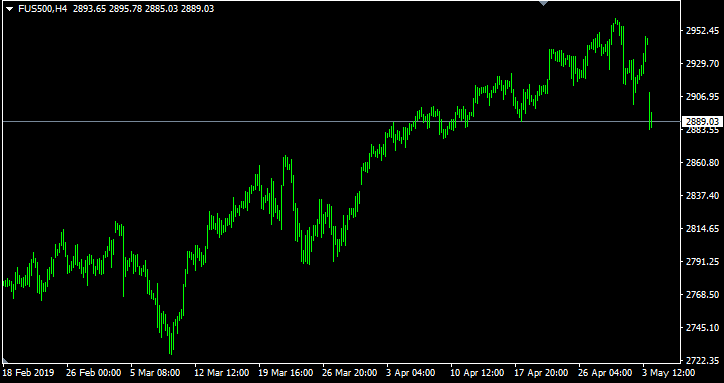Click the 2952.45 price axis label
Screen dimensions: 724x383
(x=702, y=31)
